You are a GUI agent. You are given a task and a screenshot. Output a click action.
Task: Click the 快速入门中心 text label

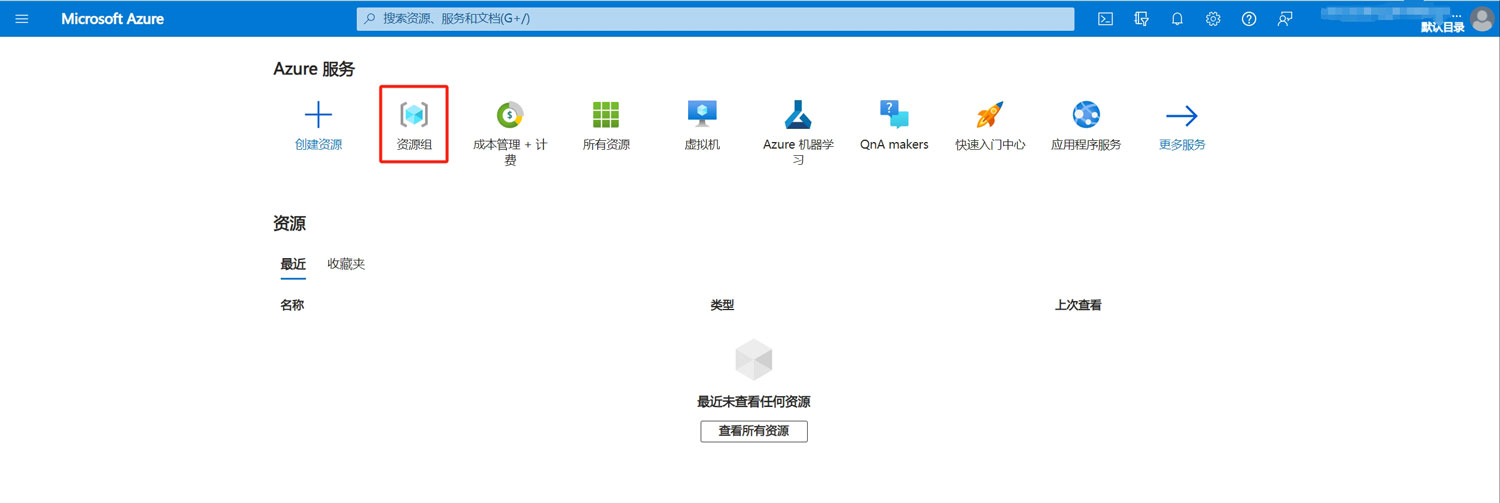(x=990, y=145)
